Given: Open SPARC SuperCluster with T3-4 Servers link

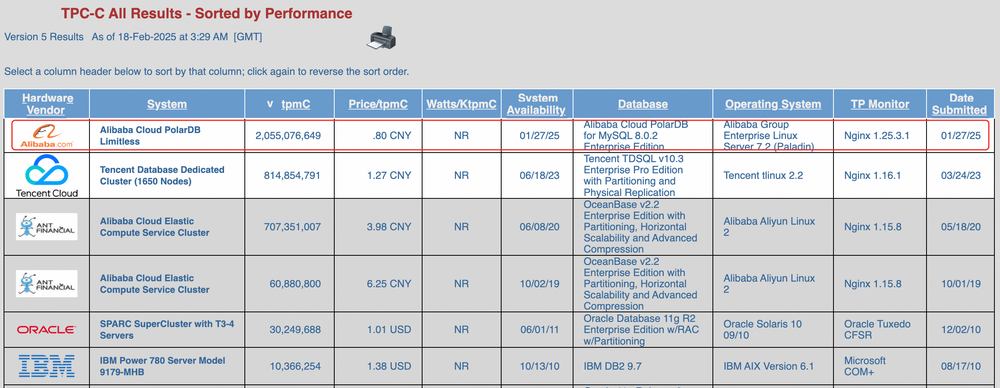Looking at the screenshot, I should (167, 329).
